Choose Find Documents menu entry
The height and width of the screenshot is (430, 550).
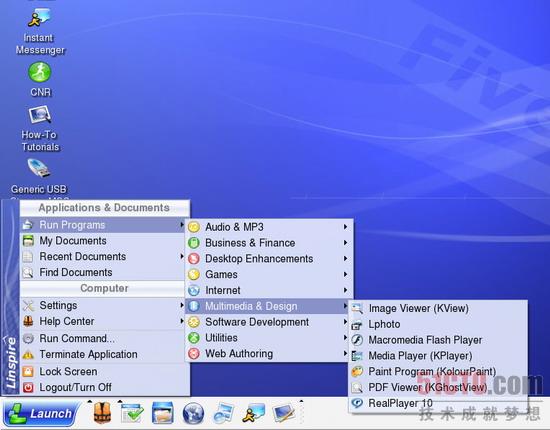pos(103,272)
